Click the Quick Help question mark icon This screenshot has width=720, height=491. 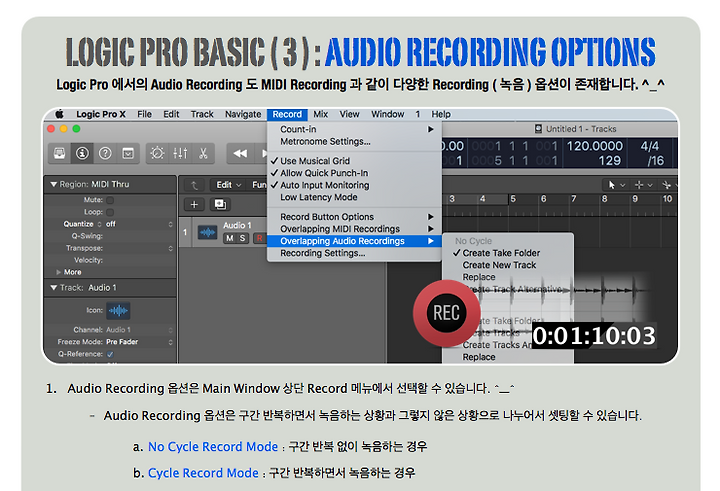pos(105,153)
